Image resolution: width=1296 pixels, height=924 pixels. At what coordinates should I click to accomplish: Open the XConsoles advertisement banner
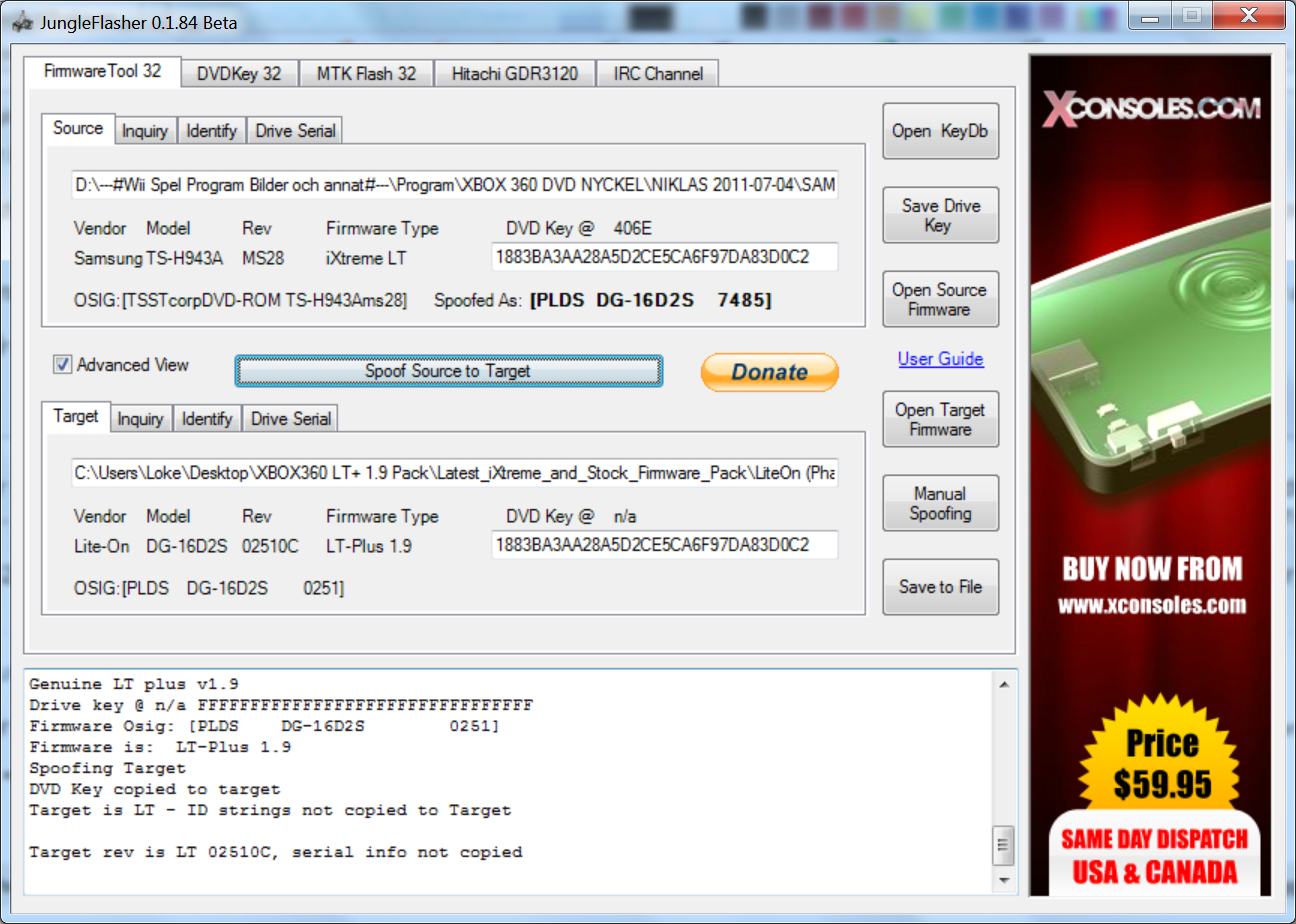tap(1150, 475)
